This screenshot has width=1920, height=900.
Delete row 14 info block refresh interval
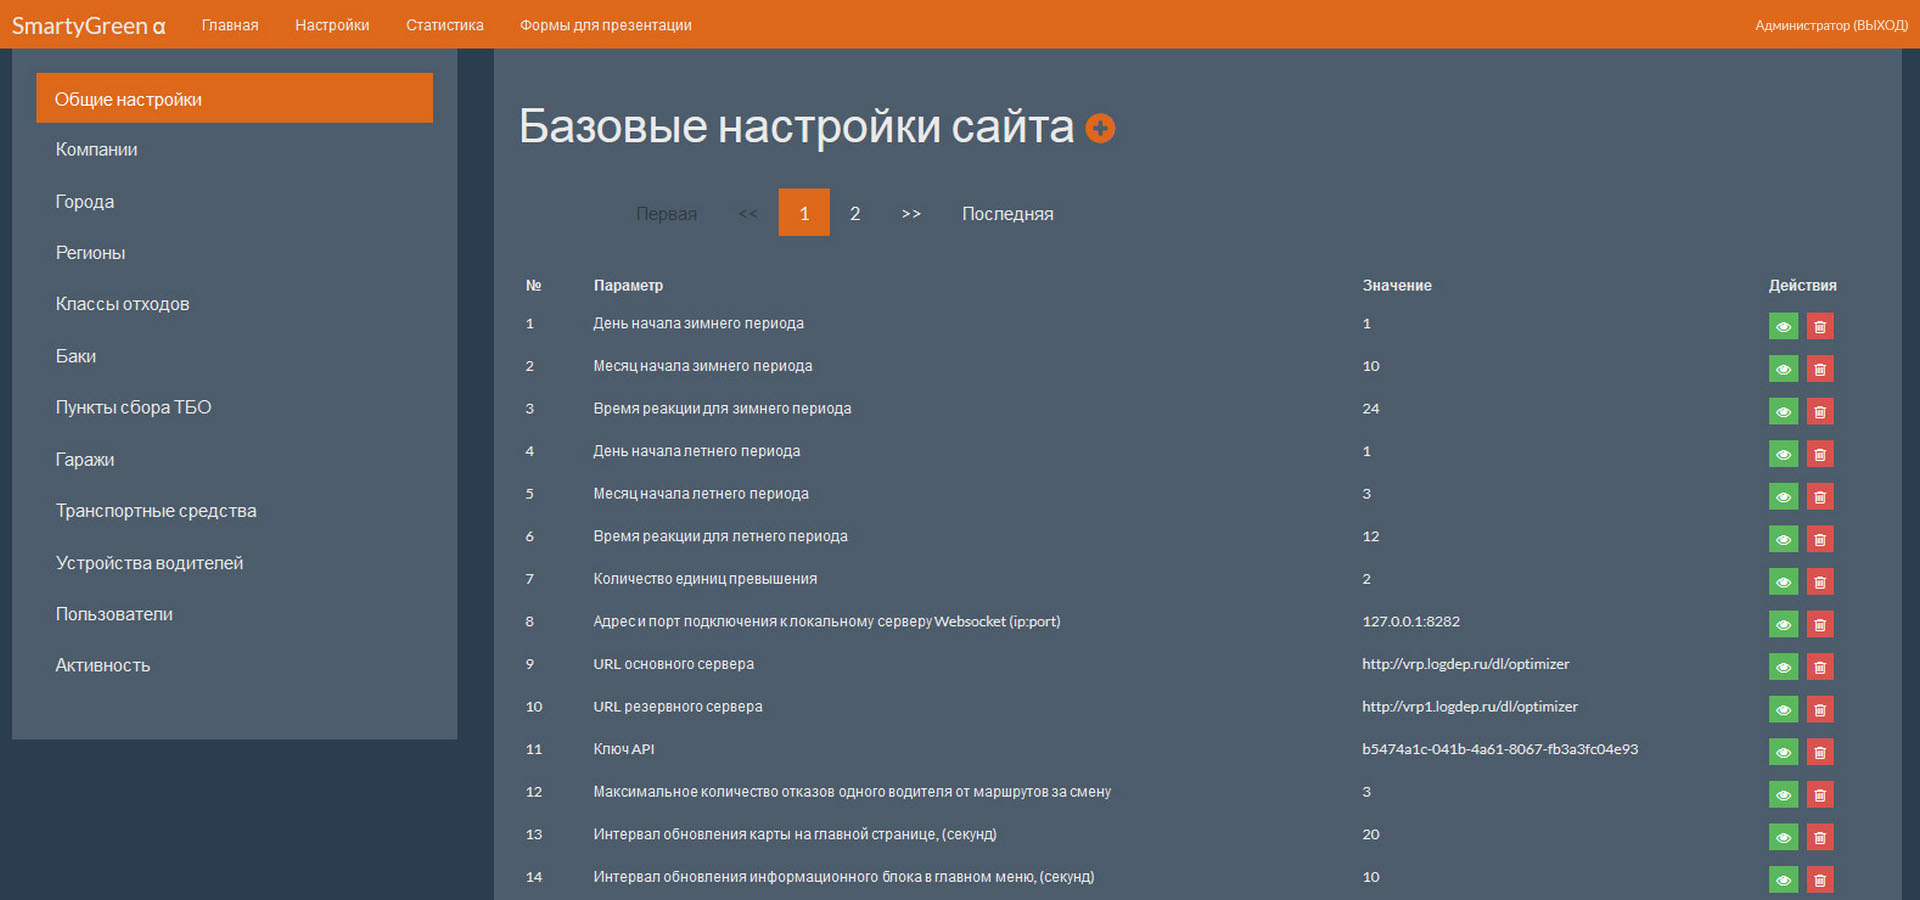click(1820, 880)
